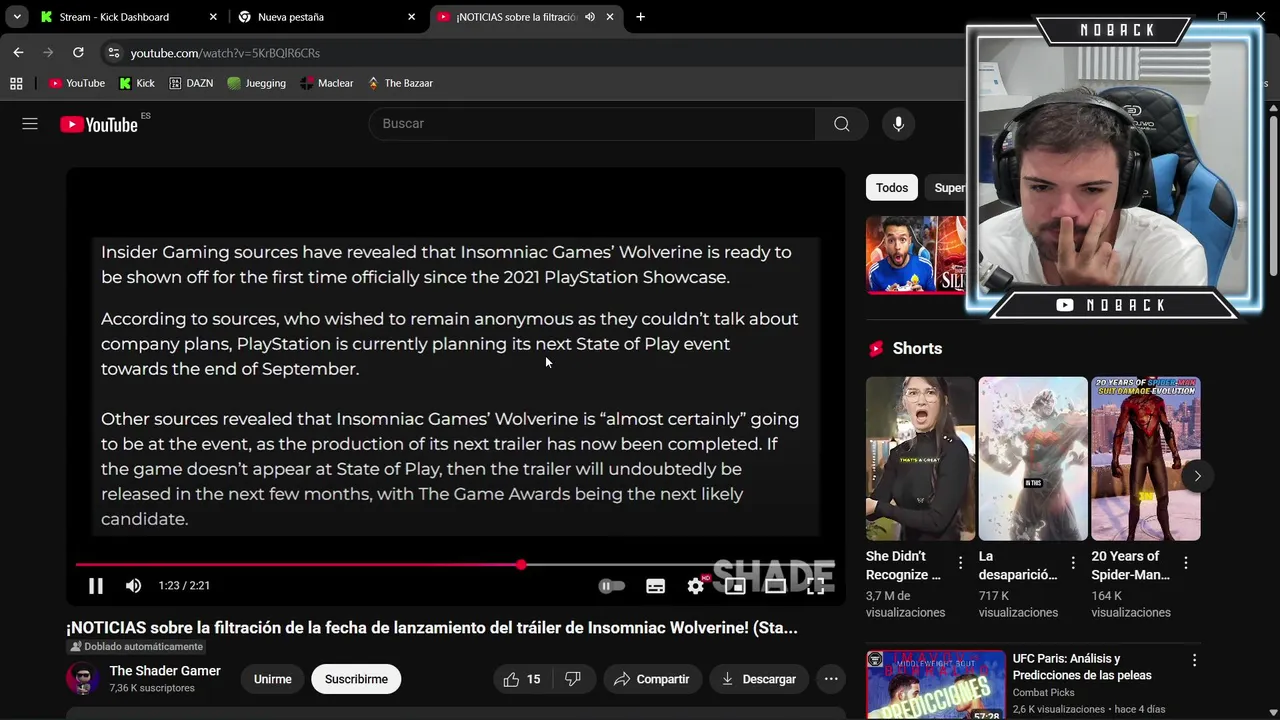Open the Kick bookmark

tap(136, 83)
